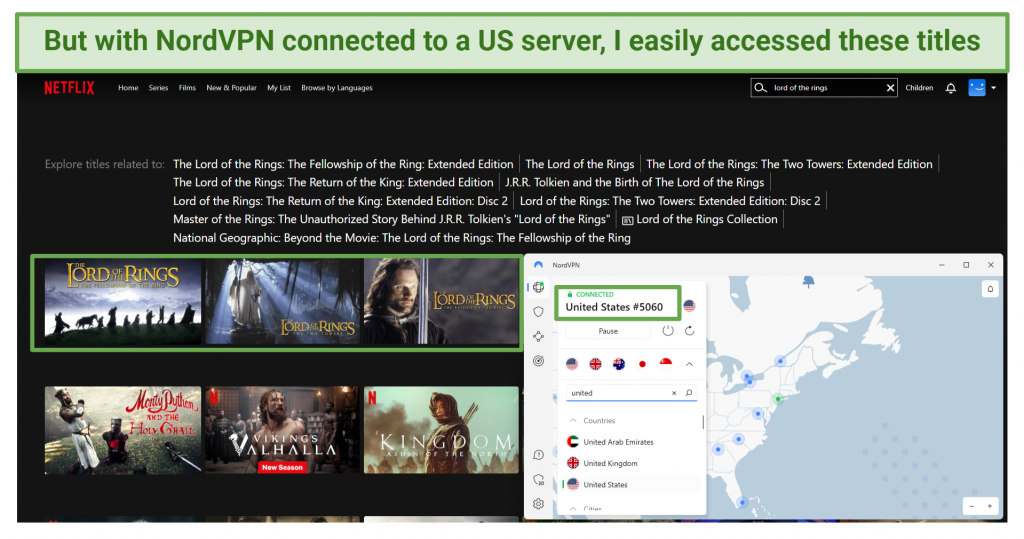Select the Singapore flag quick connect
Viewport: 1024px width, 539px height.
(665, 364)
